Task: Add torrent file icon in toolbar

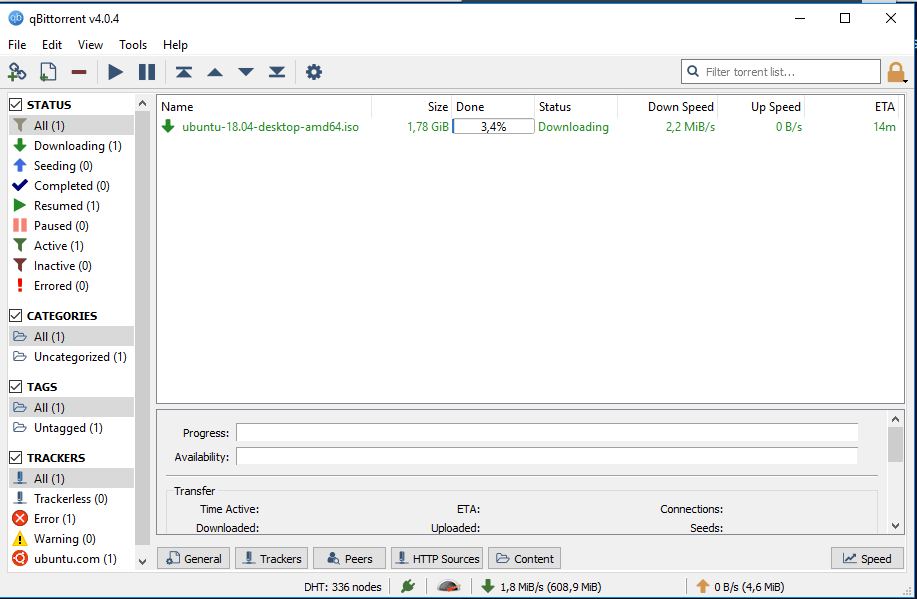Action: [x=48, y=72]
